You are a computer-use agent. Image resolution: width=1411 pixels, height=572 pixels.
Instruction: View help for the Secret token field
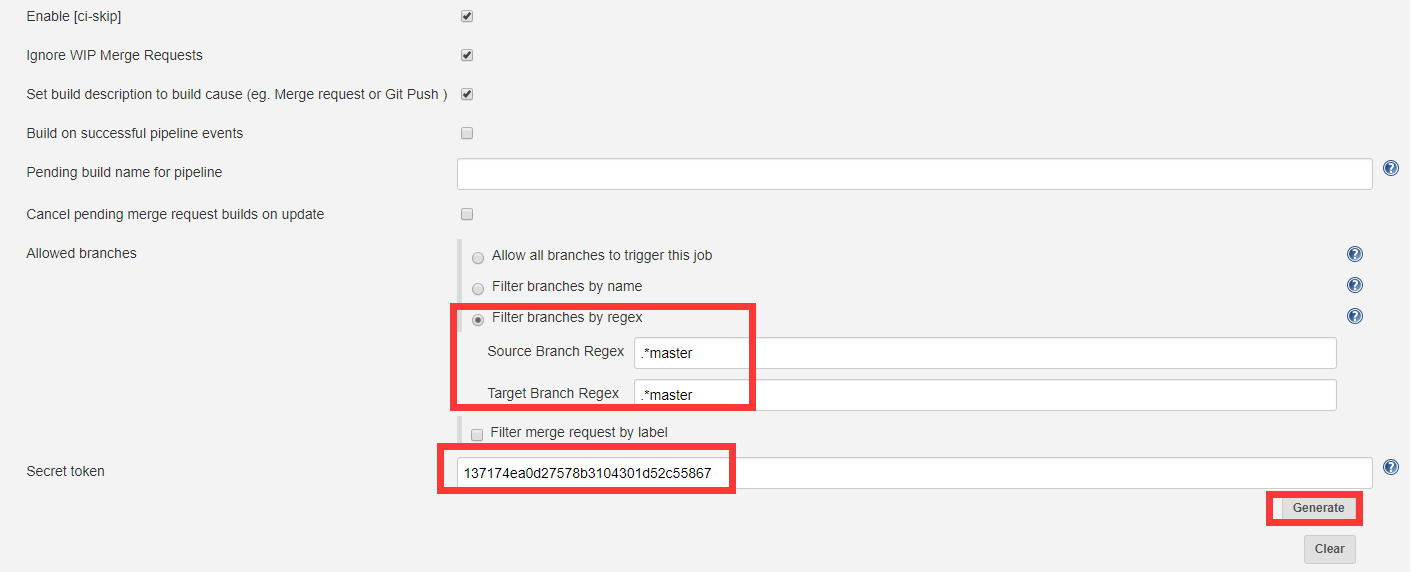coord(1390,467)
